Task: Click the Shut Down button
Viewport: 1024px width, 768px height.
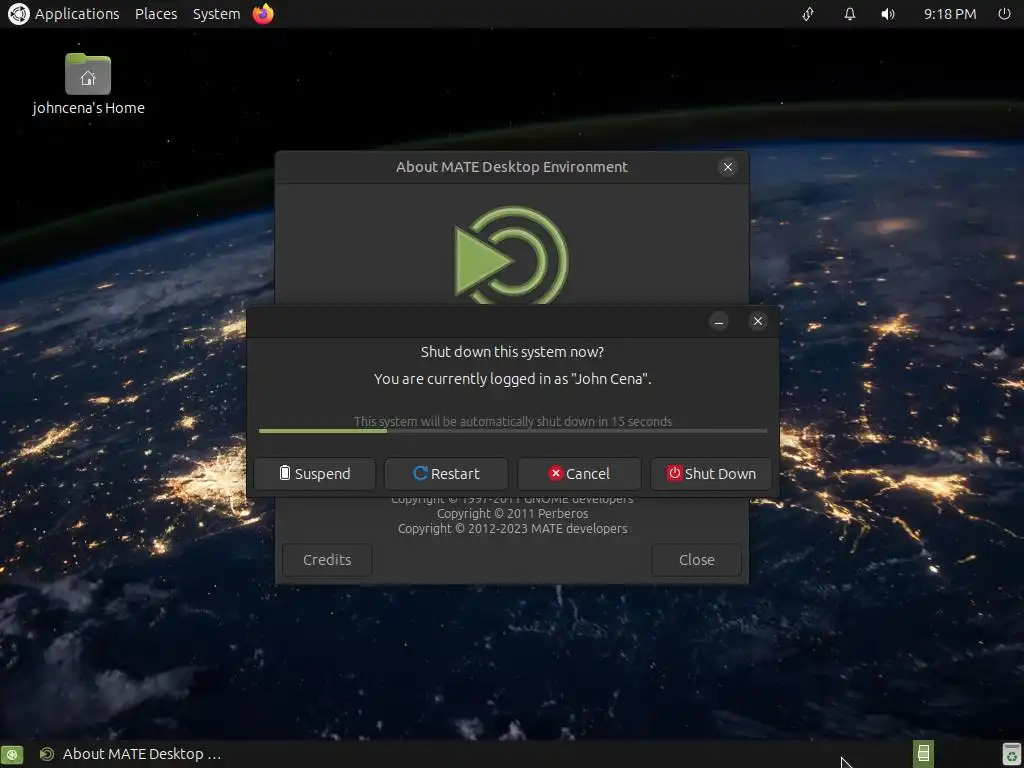Action: click(711, 473)
